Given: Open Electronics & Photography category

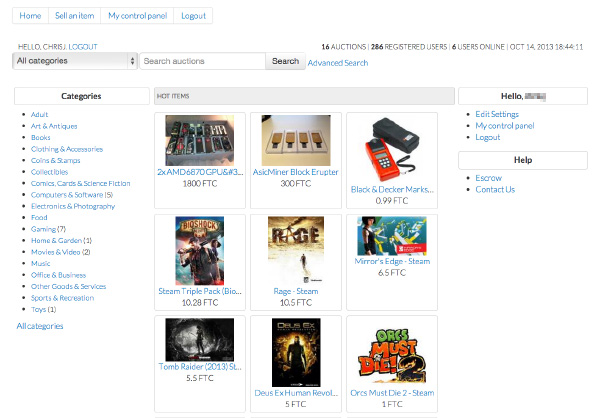Looking at the screenshot, I should point(73,206).
